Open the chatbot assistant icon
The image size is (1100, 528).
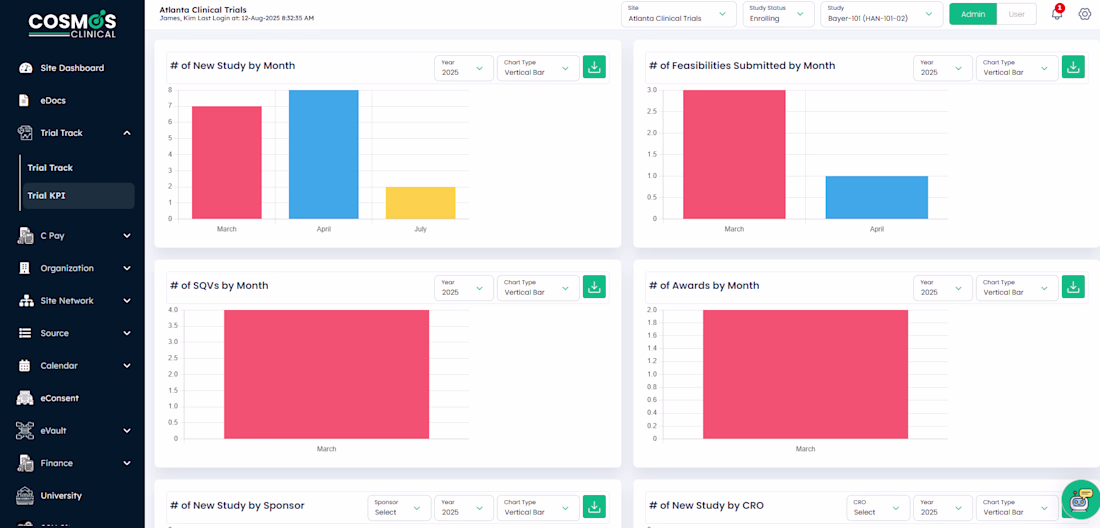click(1080, 499)
